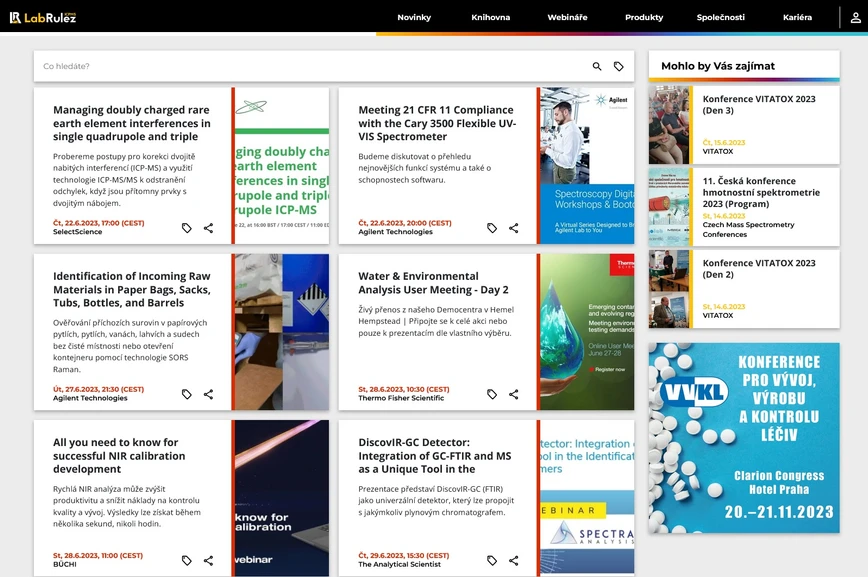
Task: Tag the NIR calibration development card
Action: tap(187, 560)
